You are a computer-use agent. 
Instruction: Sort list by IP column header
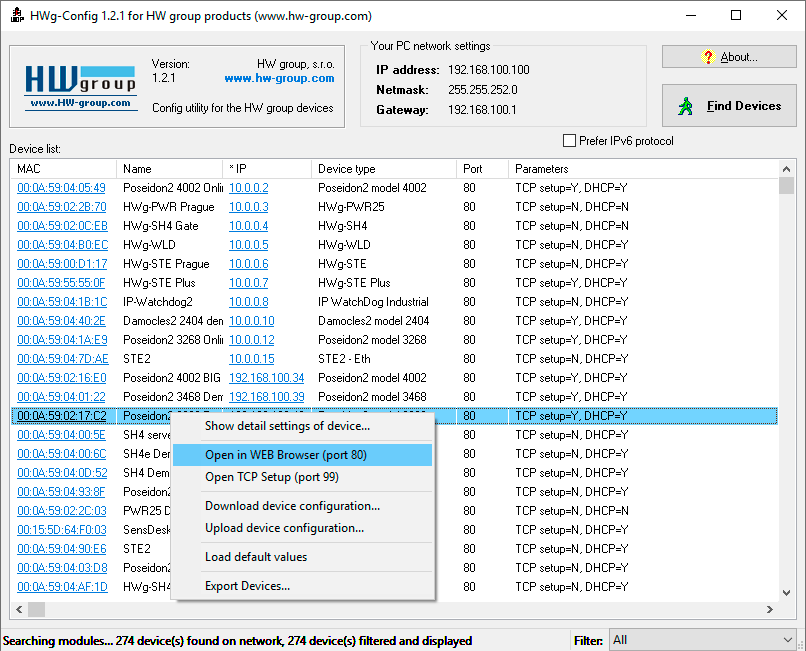click(x=267, y=169)
